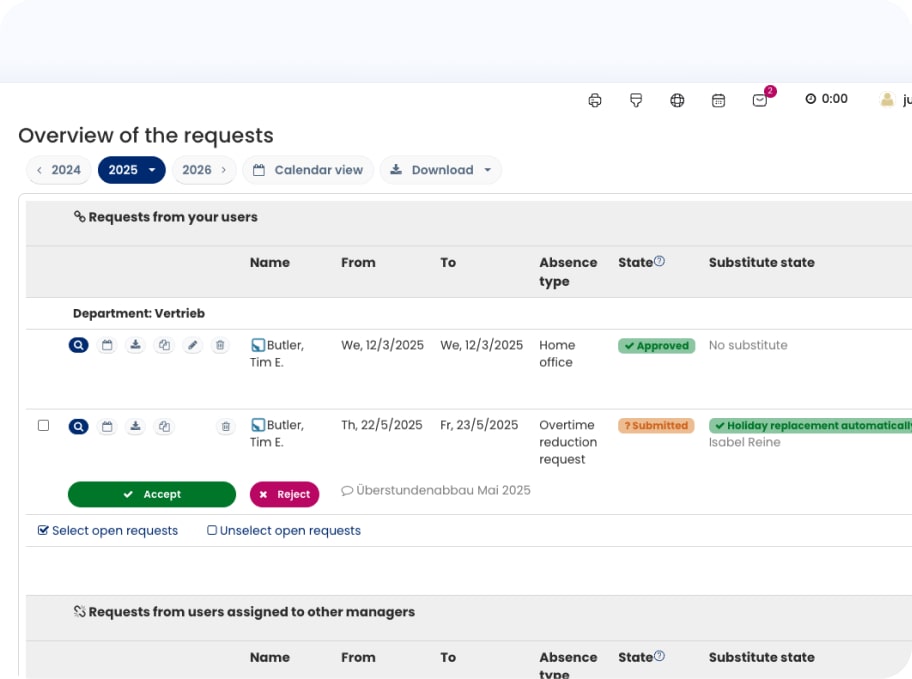This screenshot has height=679, width=912.
Task: Open the user account menu next to avatar
Action: pyautogui.click(x=895, y=100)
